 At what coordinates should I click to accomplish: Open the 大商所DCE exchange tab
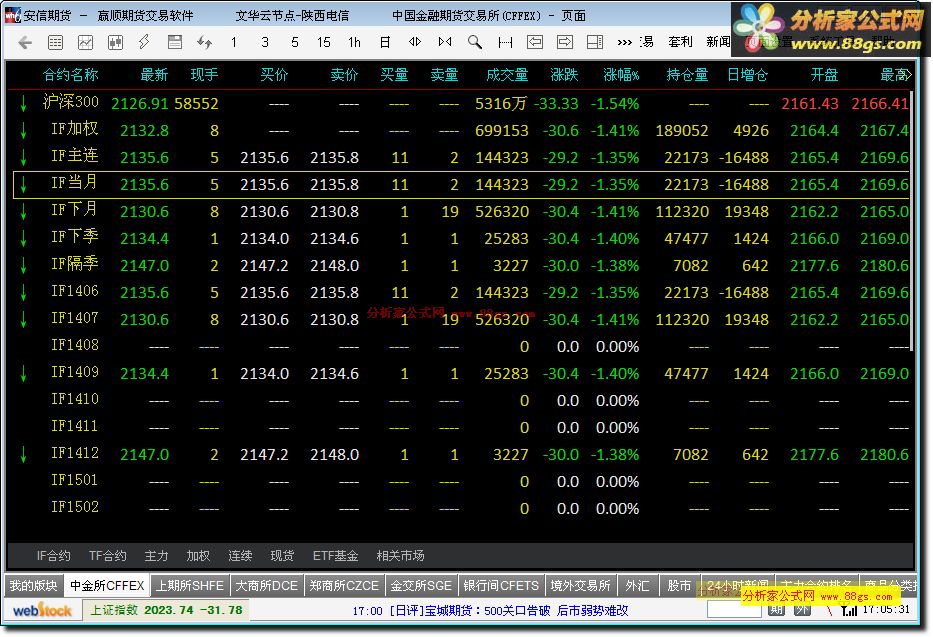click(267, 586)
